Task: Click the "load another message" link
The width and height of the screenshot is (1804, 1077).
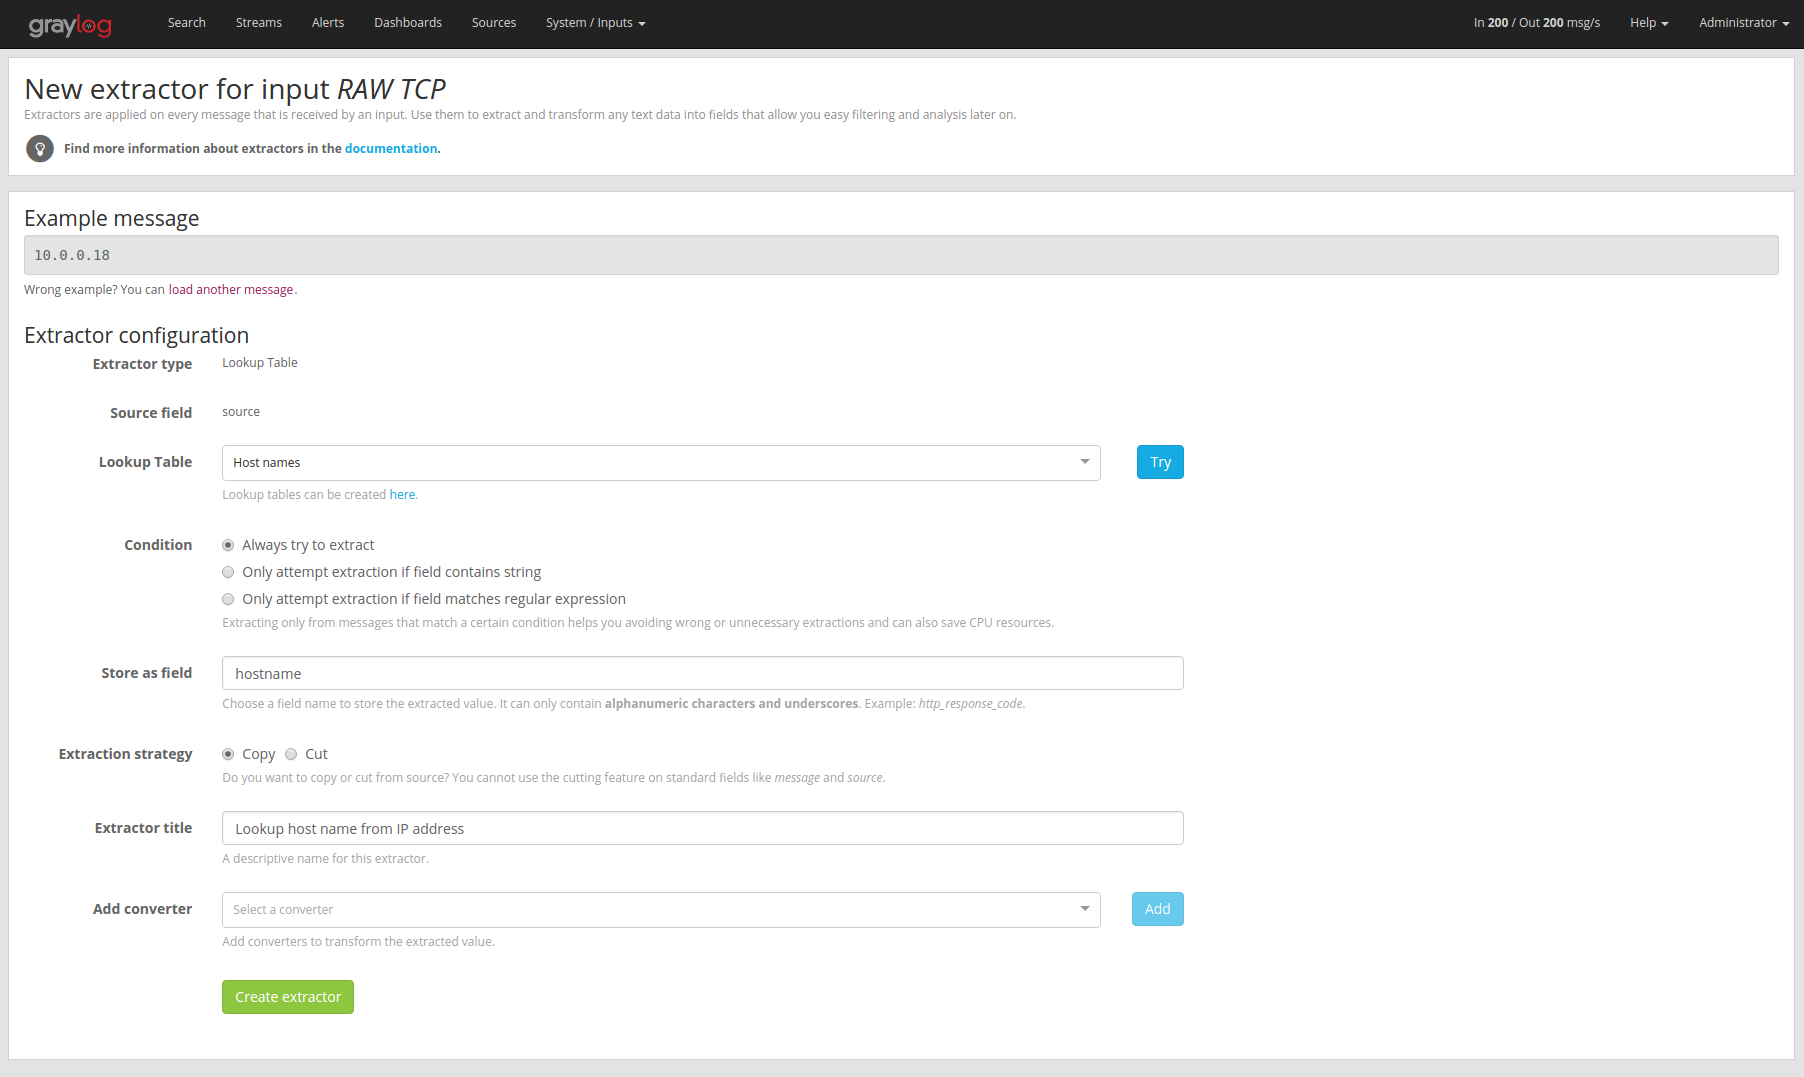Action: point(230,290)
